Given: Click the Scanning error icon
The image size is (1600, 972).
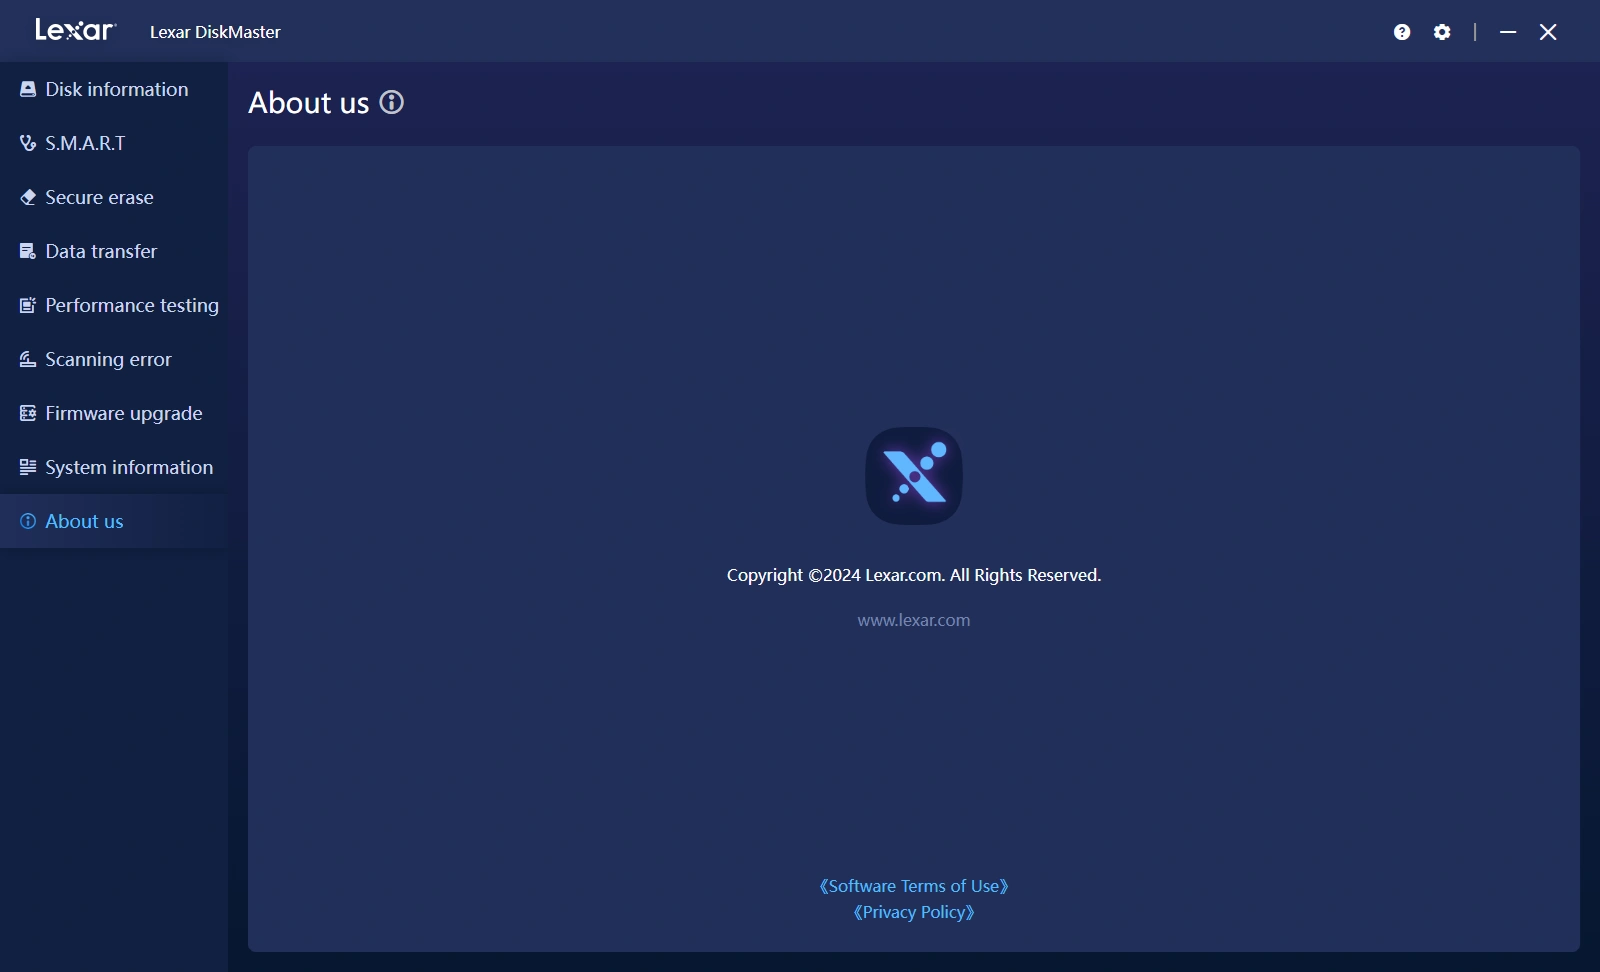Looking at the screenshot, I should click(28, 359).
